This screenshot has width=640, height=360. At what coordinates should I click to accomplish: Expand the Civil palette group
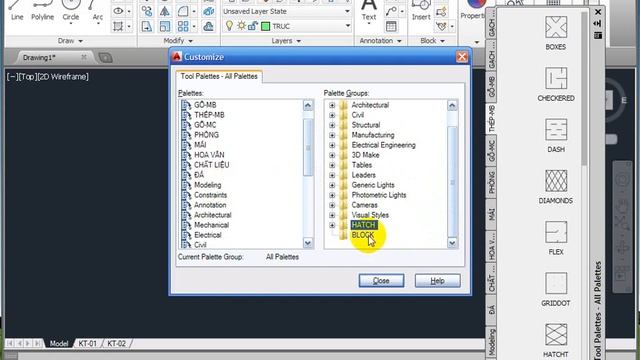point(332,115)
